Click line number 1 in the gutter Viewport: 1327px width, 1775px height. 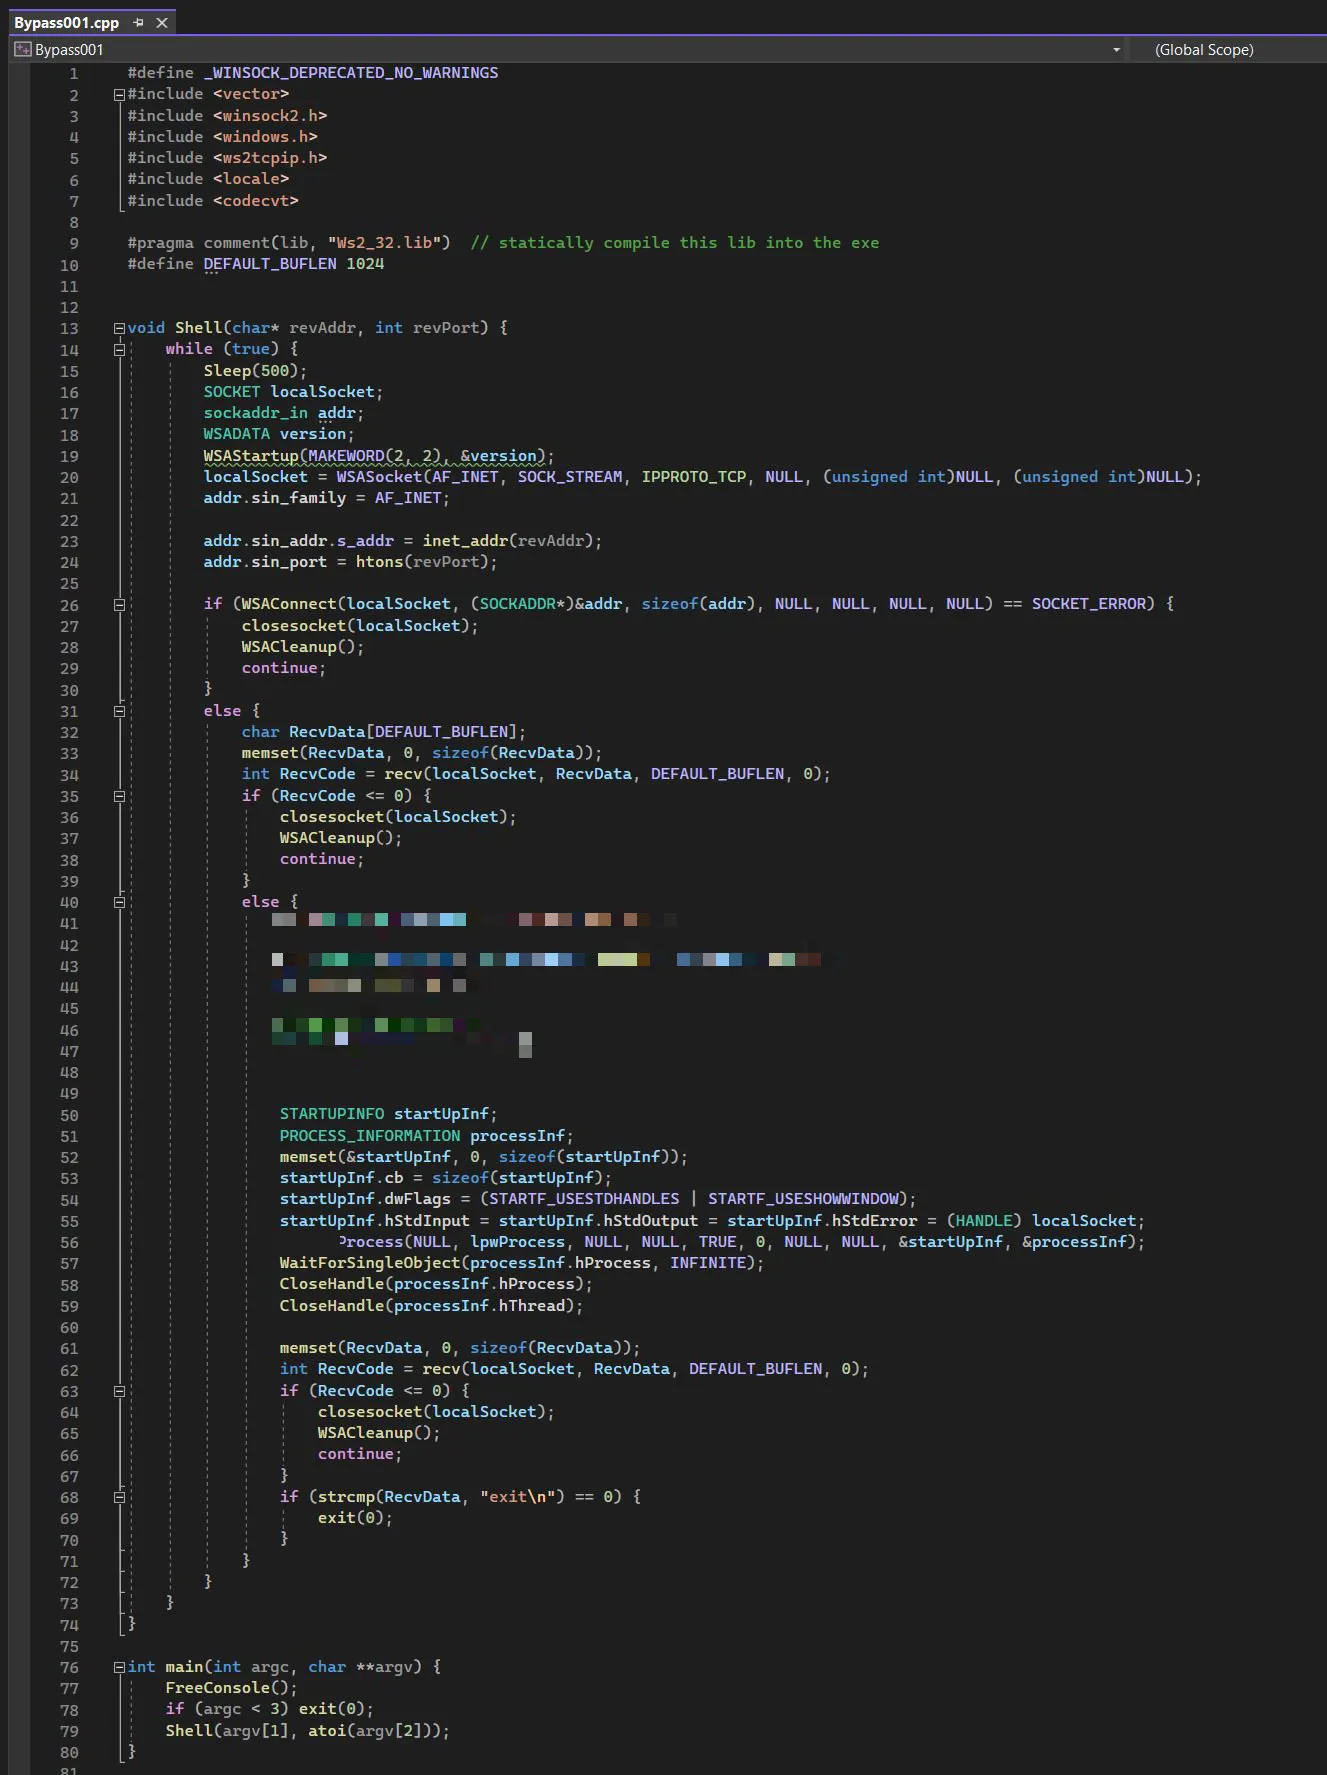point(73,73)
